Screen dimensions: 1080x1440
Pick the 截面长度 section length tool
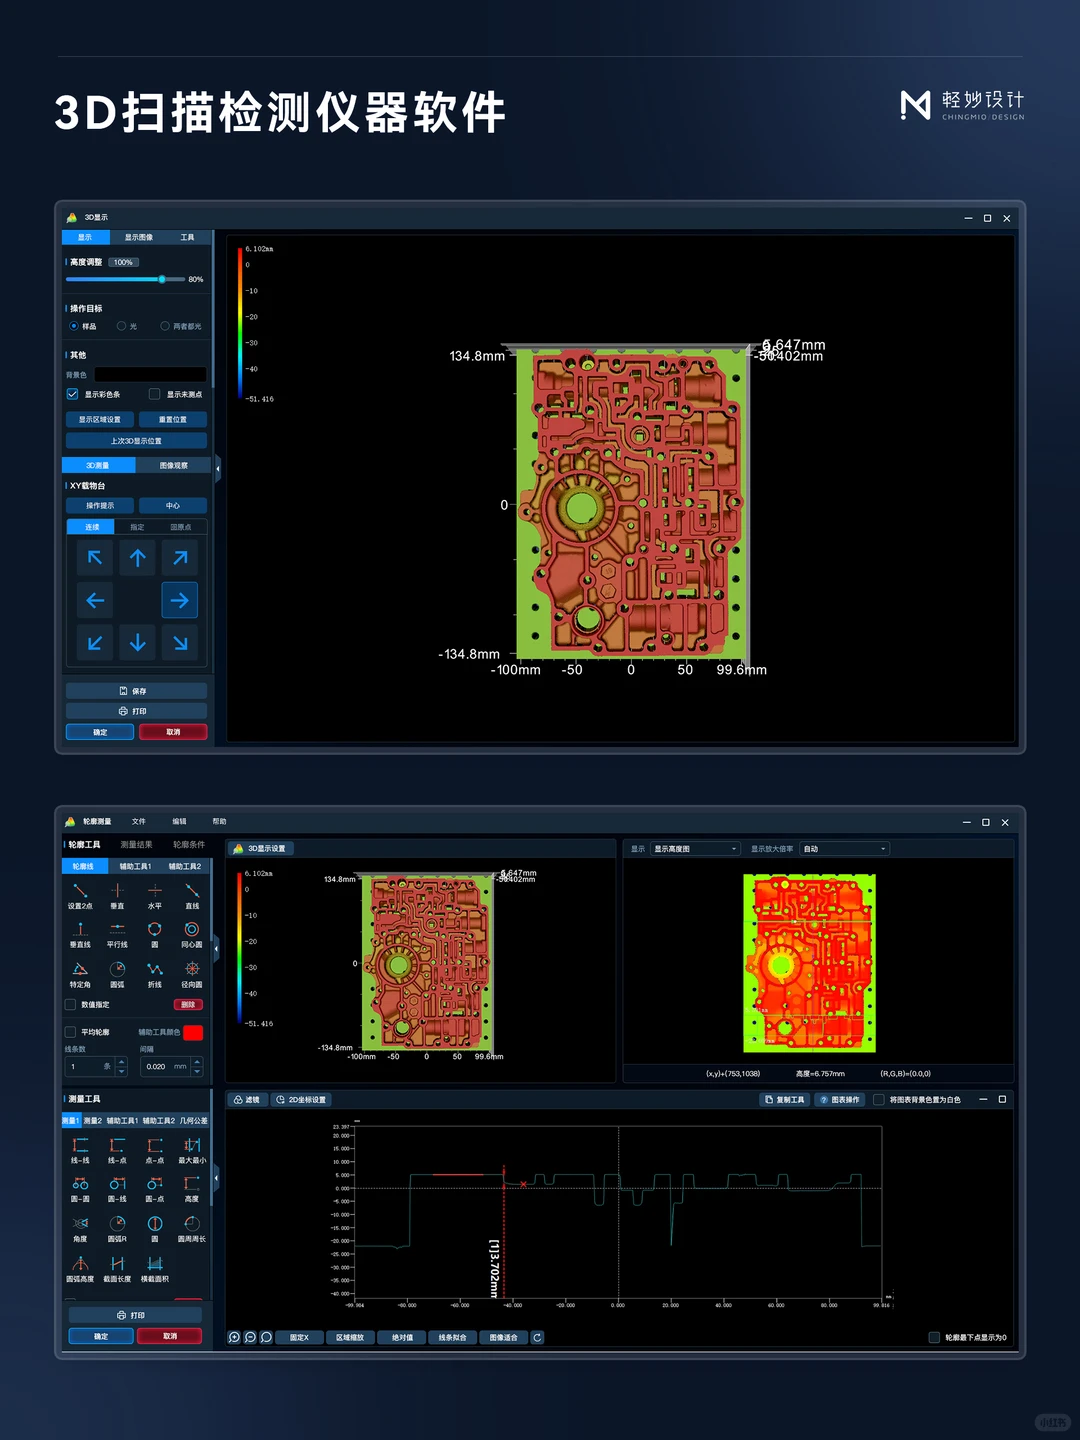[x=117, y=1269]
